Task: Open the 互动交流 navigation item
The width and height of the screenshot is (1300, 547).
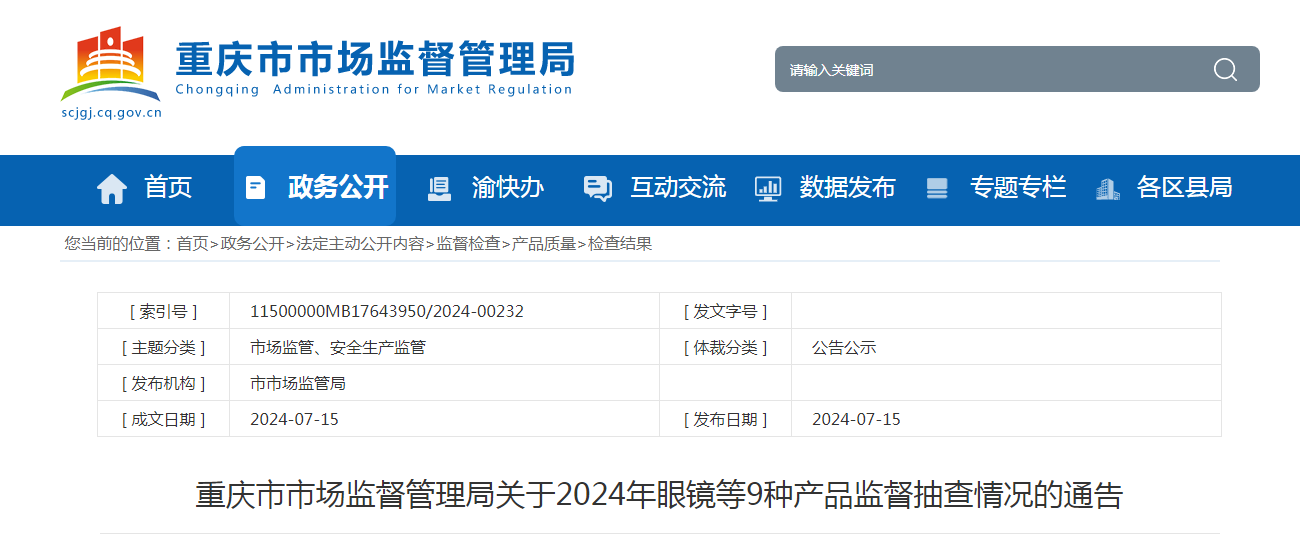Action: 678,187
